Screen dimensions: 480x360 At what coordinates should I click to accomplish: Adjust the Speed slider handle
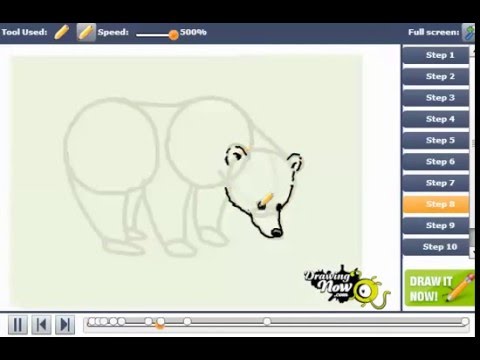[173, 35]
